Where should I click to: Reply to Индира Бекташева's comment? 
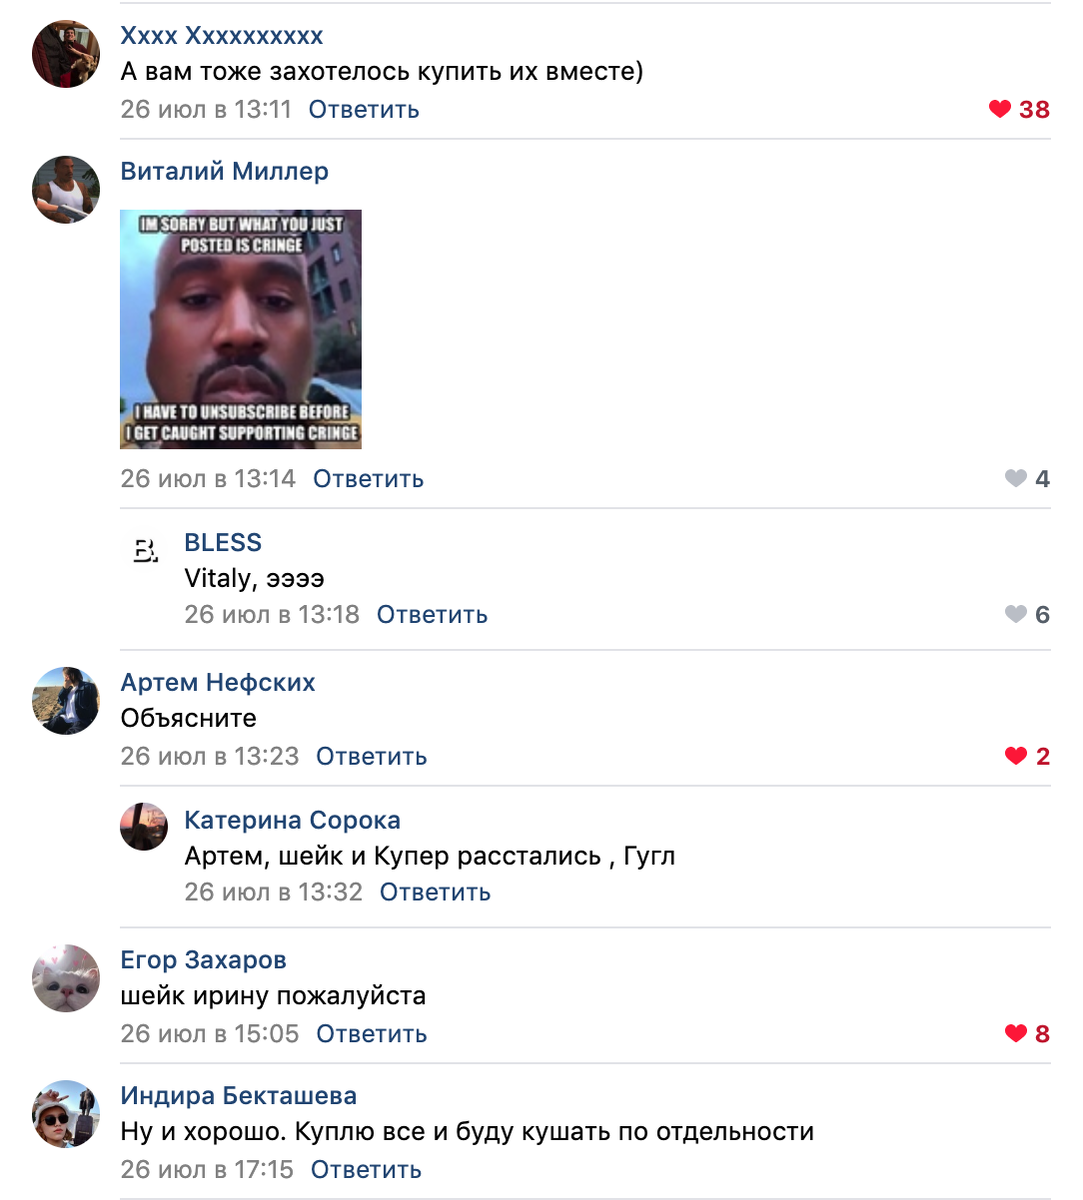pyautogui.click(x=366, y=1169)
